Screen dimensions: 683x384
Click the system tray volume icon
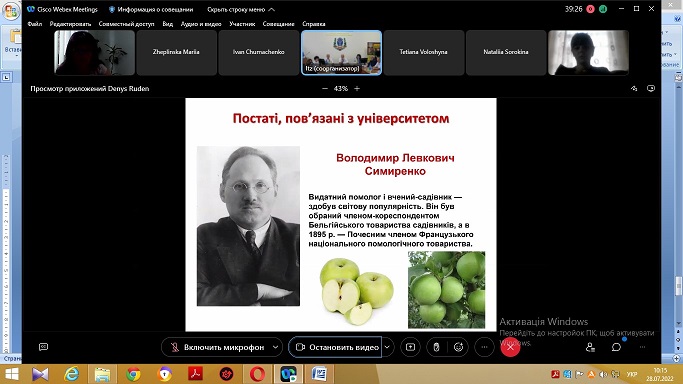pos(603,374)
